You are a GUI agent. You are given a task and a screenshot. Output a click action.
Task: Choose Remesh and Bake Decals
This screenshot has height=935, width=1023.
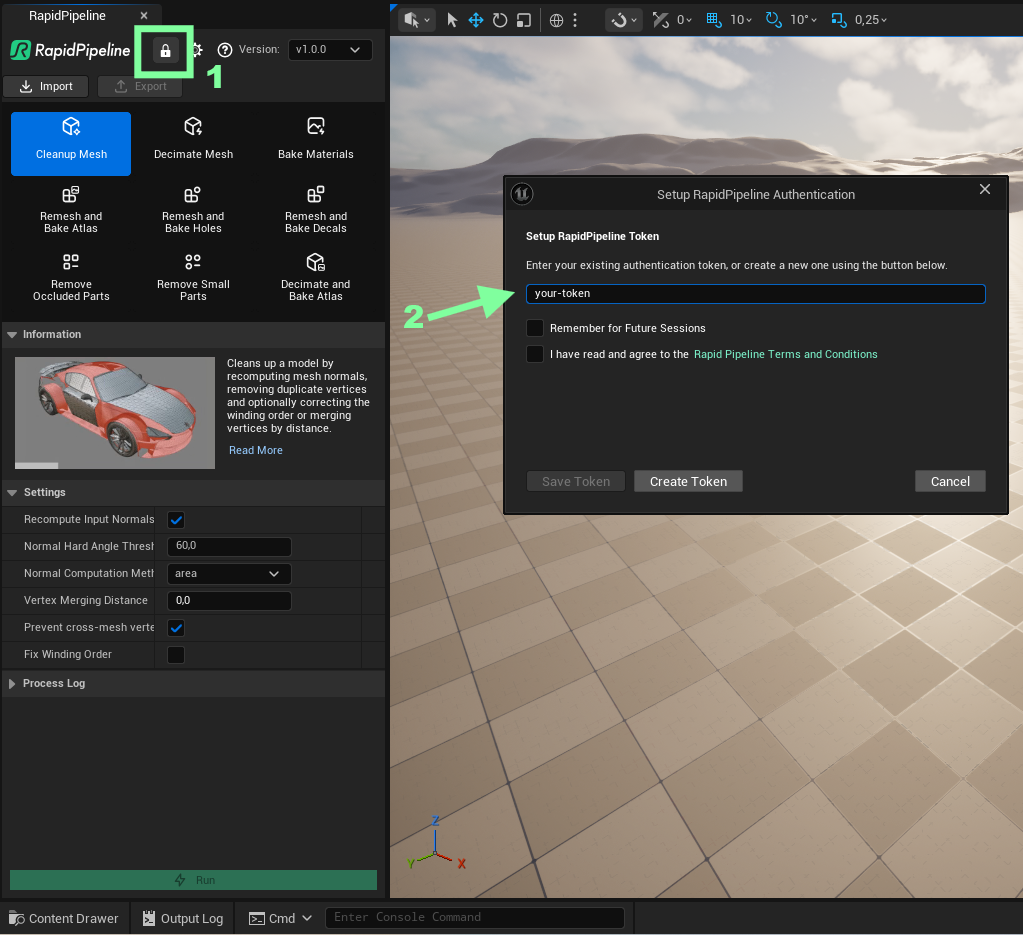316,210
